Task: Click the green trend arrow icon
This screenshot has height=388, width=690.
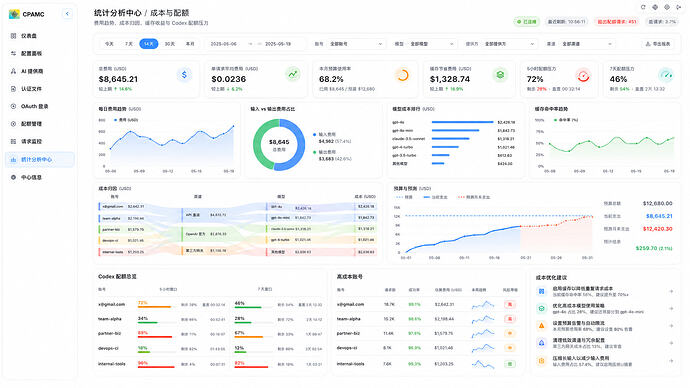Action: [x=293, y=74]
